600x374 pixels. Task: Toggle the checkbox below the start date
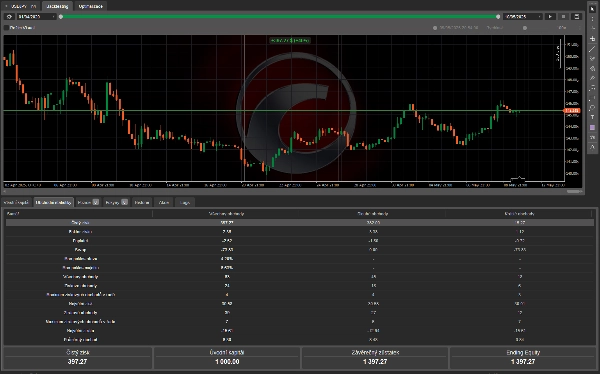pyautogui.click(x=6, y=28)
